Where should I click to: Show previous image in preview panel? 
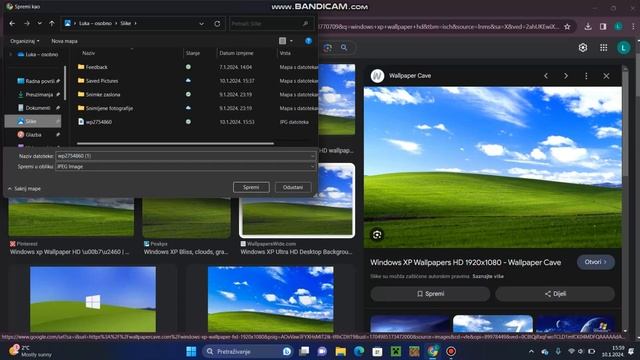(x=546, y=76)
